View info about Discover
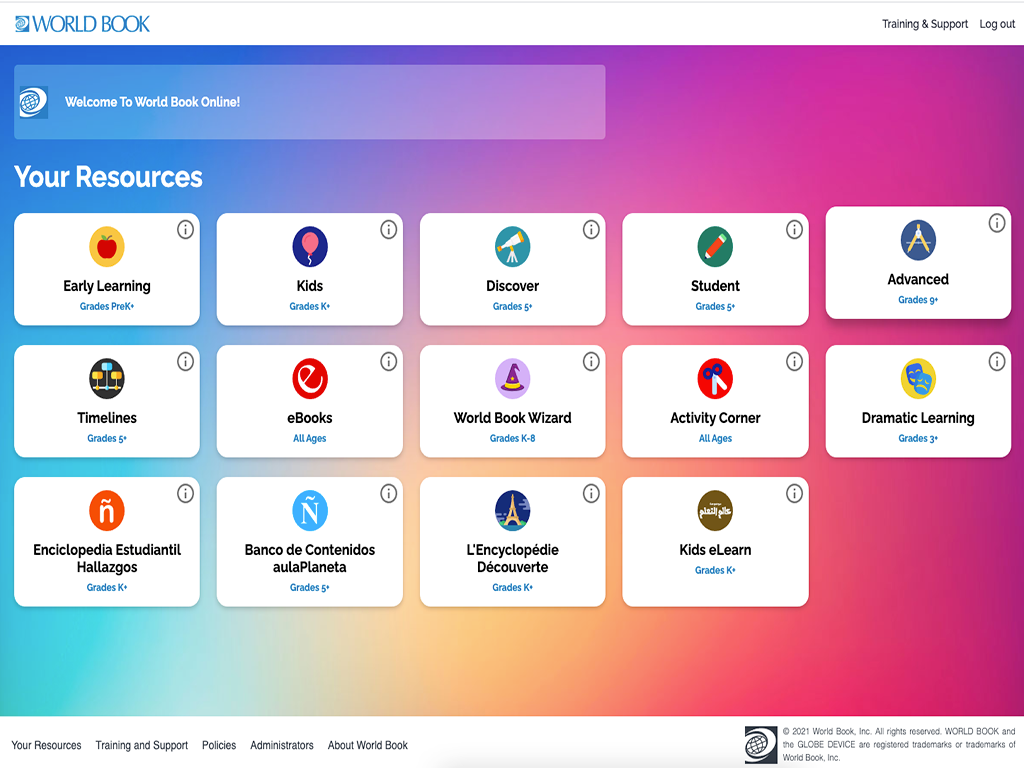Viewport: 1024px width, 768px height. (x=591, y=230)
